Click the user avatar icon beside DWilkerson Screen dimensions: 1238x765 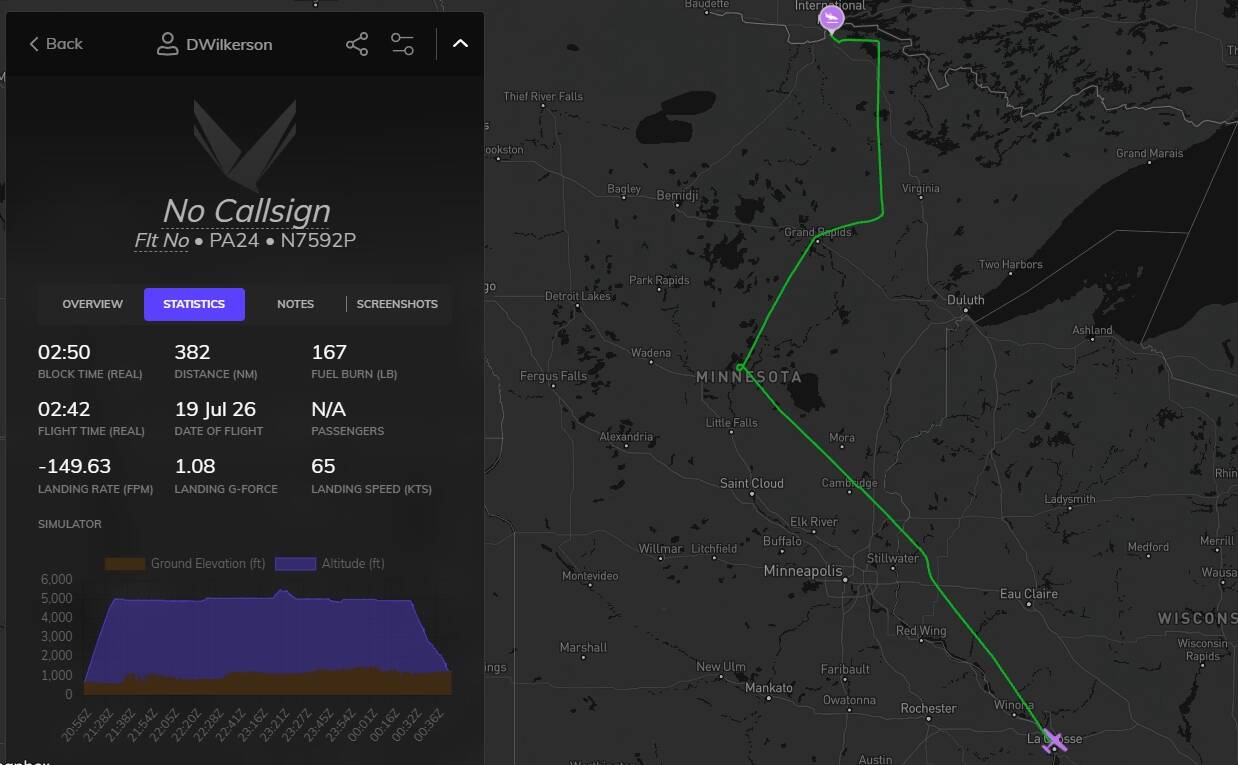pyautogui.click(x=167, y=44)
